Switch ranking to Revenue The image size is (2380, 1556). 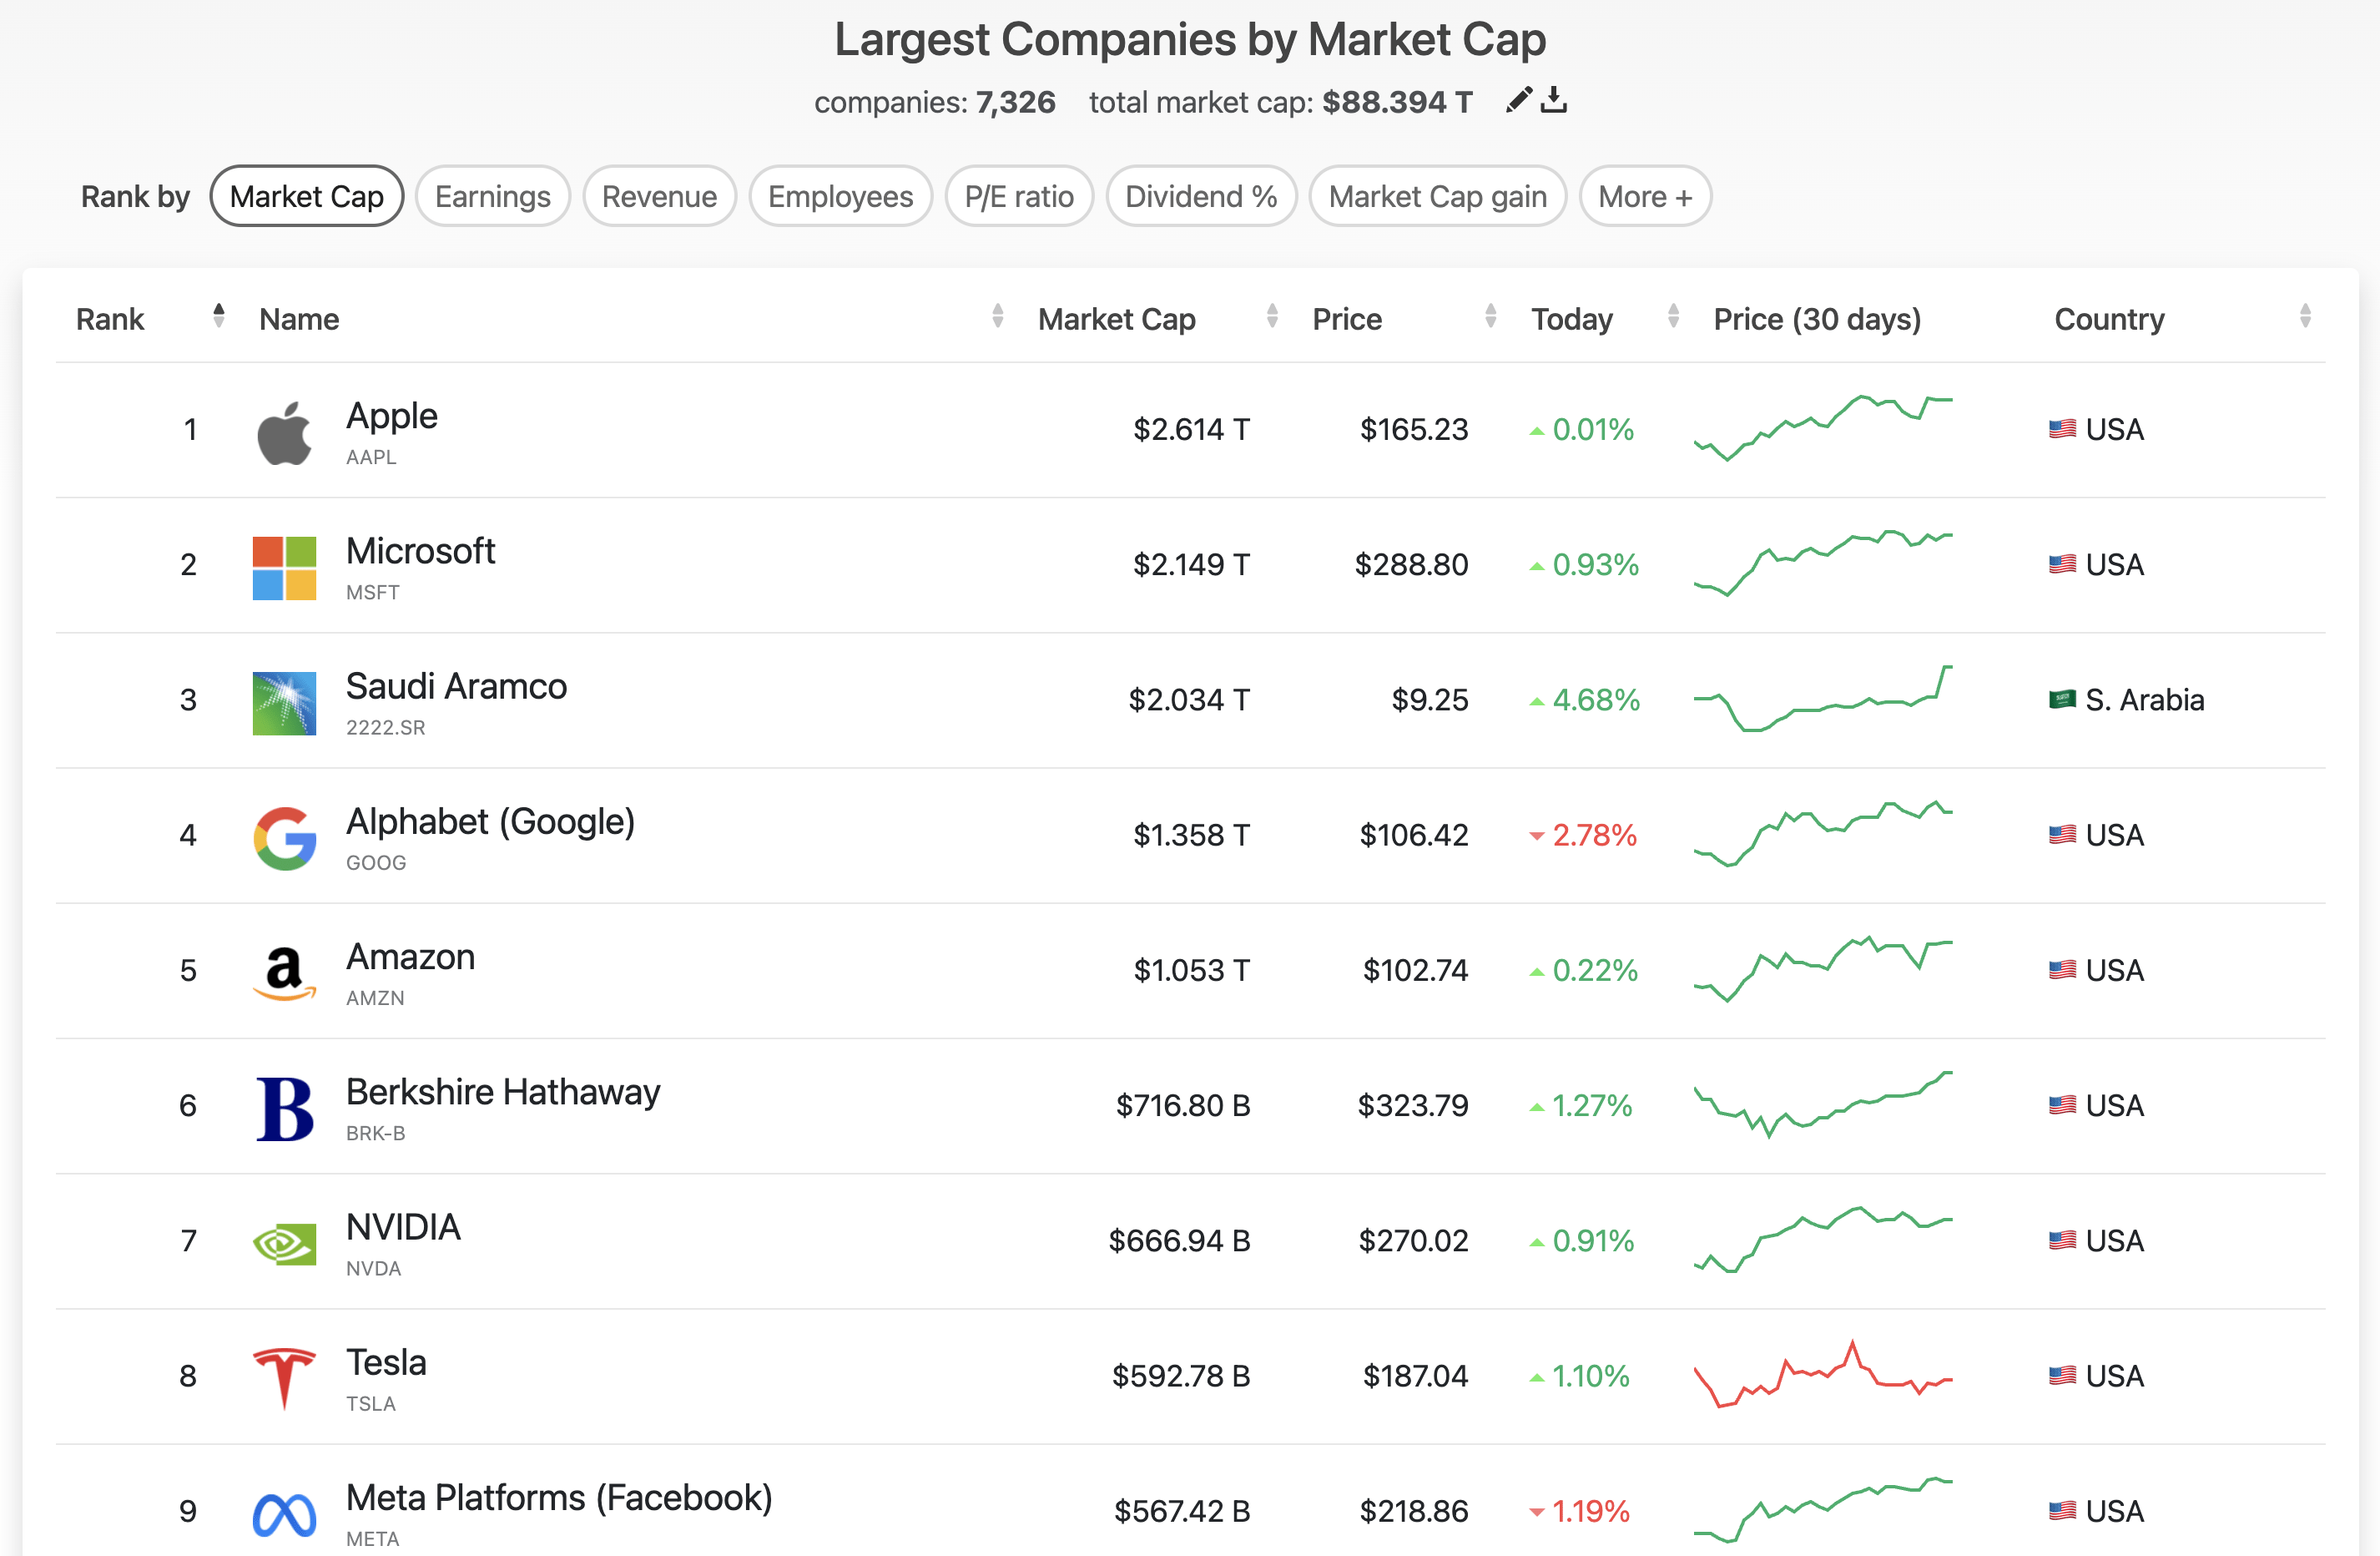coord(659,196)
